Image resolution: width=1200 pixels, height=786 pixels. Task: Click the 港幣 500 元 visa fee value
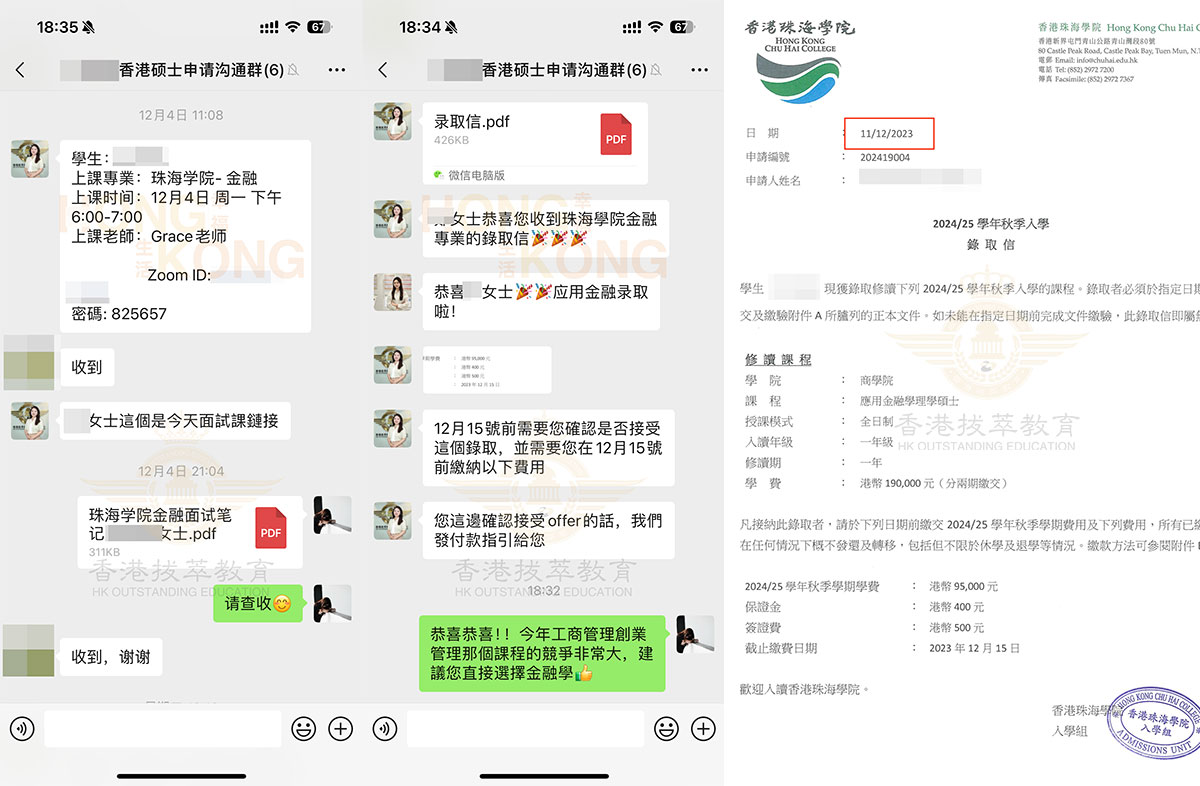tap(957, 628)
